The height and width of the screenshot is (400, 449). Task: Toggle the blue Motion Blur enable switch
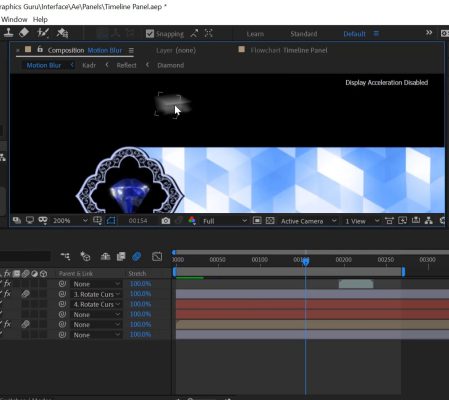[137, 256]
